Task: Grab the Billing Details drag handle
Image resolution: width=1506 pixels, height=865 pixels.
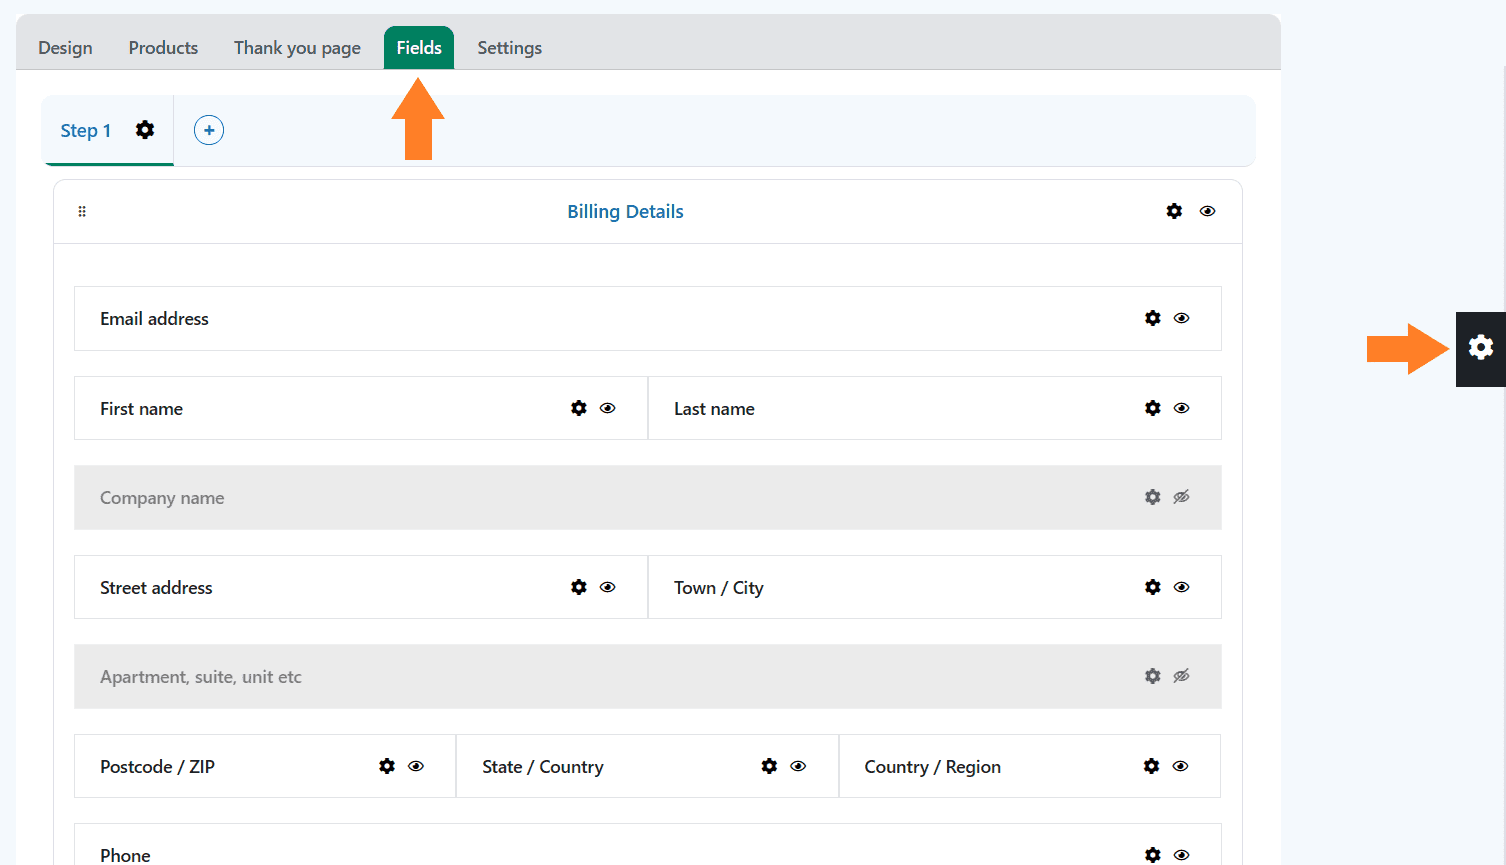Action: point(82,211)
